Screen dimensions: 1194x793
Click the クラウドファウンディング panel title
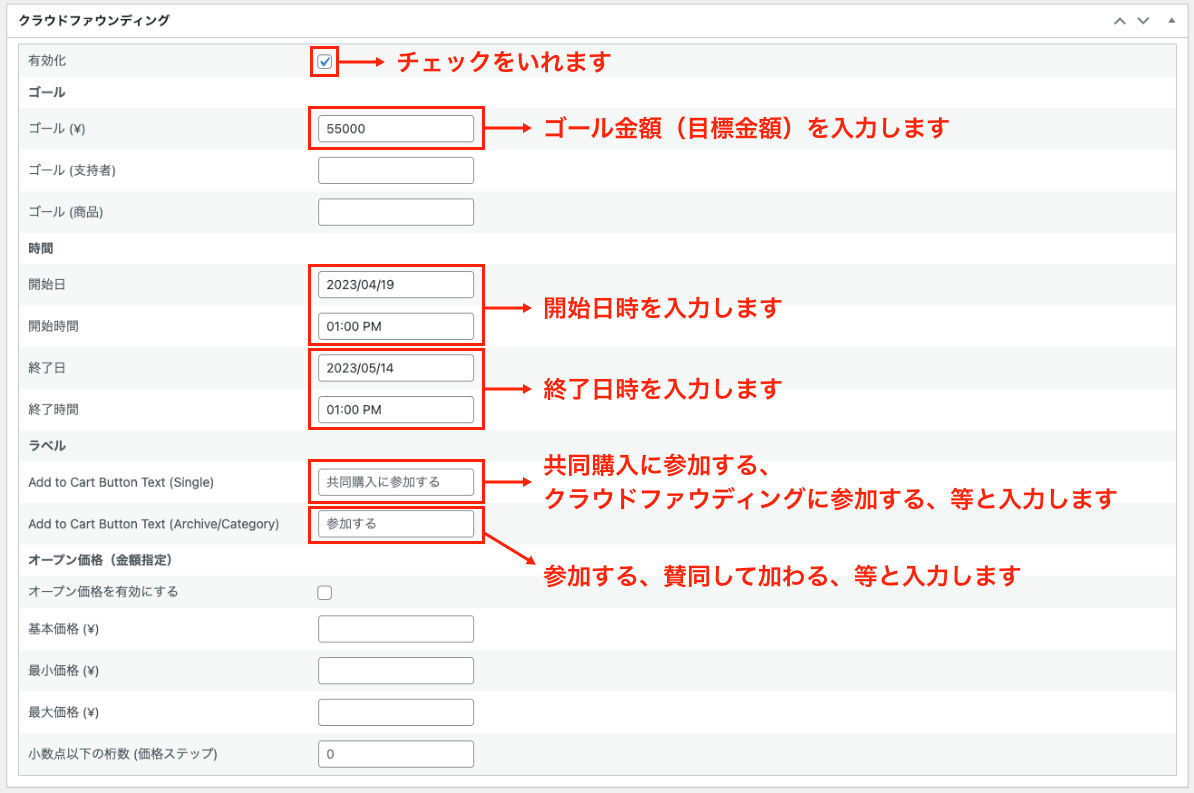[x=94, y=20]
